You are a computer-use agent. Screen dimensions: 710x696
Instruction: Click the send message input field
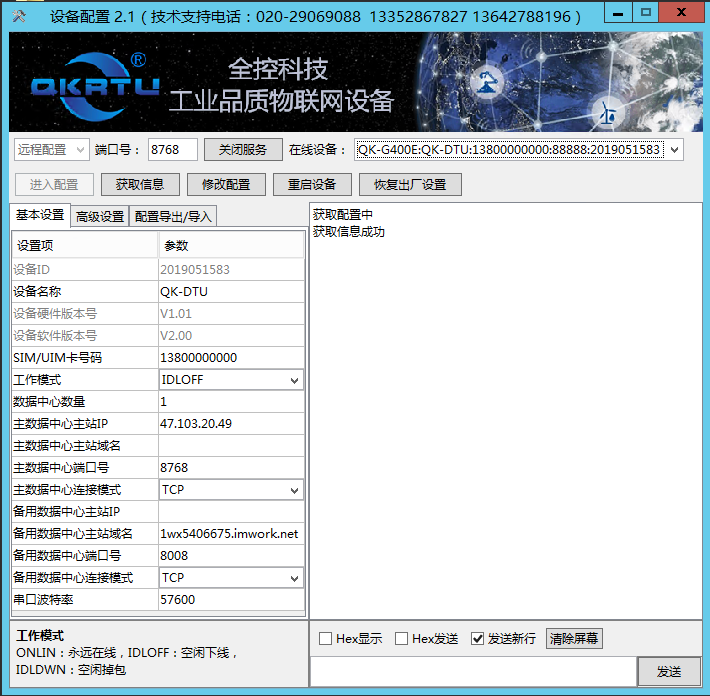(x=473, y=672)
